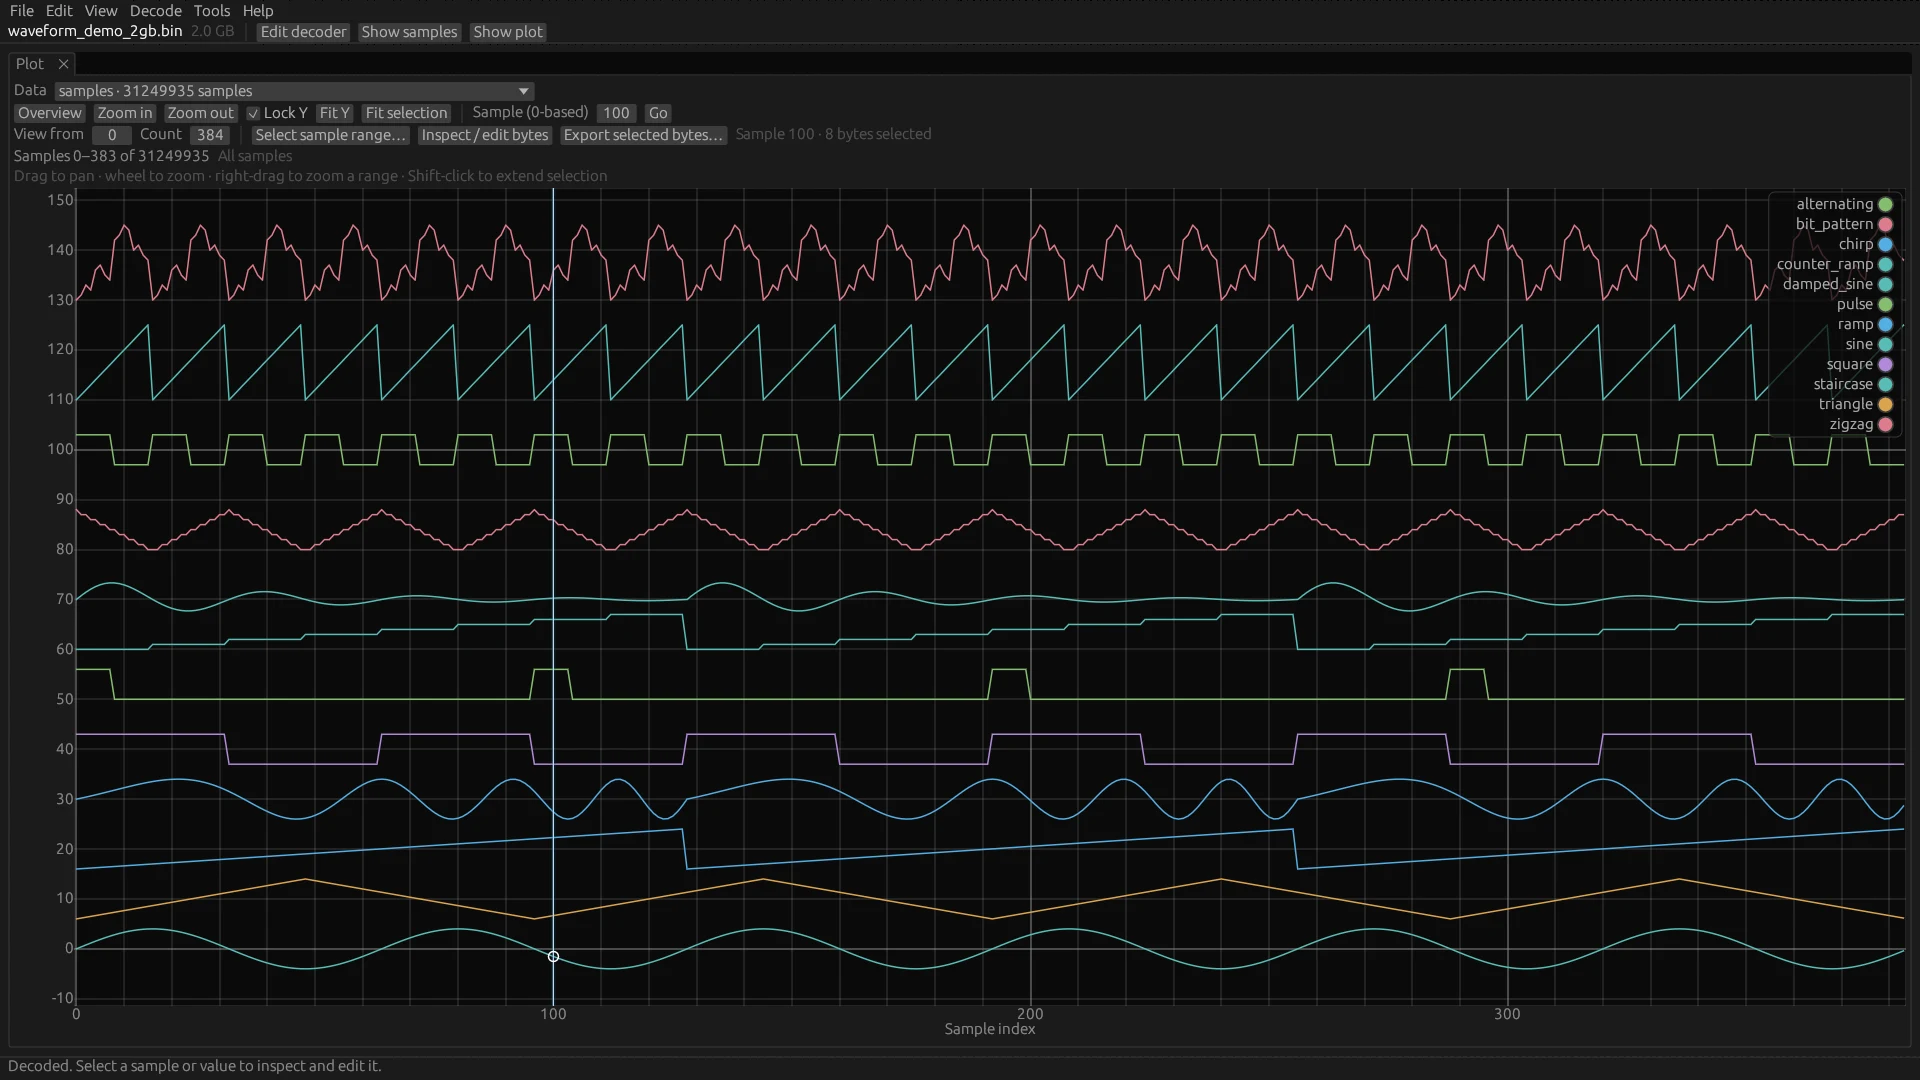Click the x-axis tick label 200
Image resolution: width=1920 pixels, height=1080 pixels.
1030,1014
